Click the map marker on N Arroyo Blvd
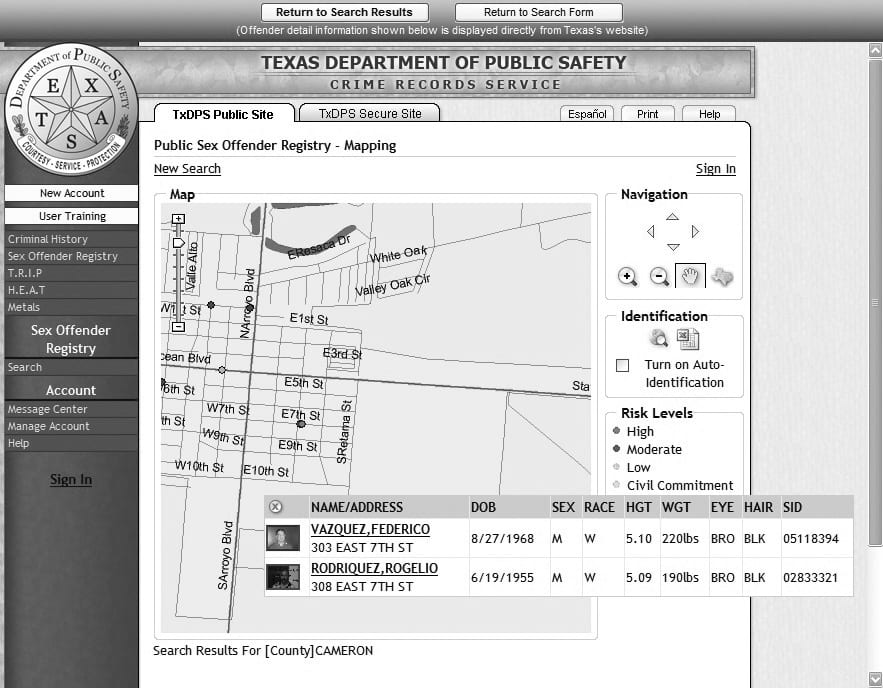This screenshot has height=688, width=883. coord(251,308)
